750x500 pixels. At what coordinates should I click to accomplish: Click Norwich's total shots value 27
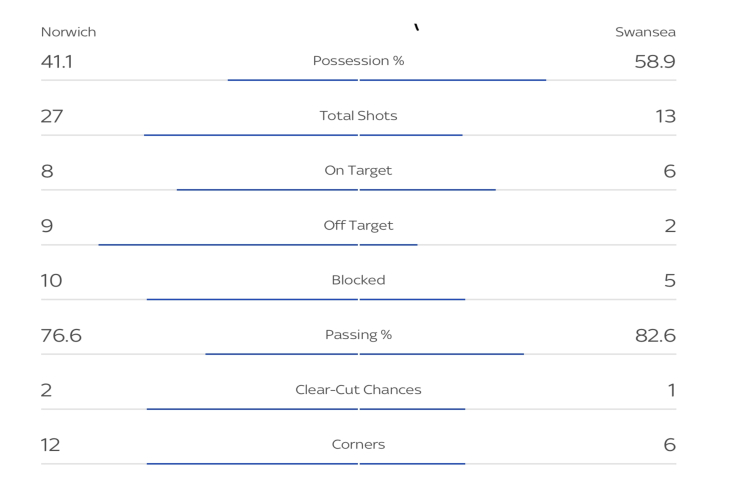coord(52,116)
